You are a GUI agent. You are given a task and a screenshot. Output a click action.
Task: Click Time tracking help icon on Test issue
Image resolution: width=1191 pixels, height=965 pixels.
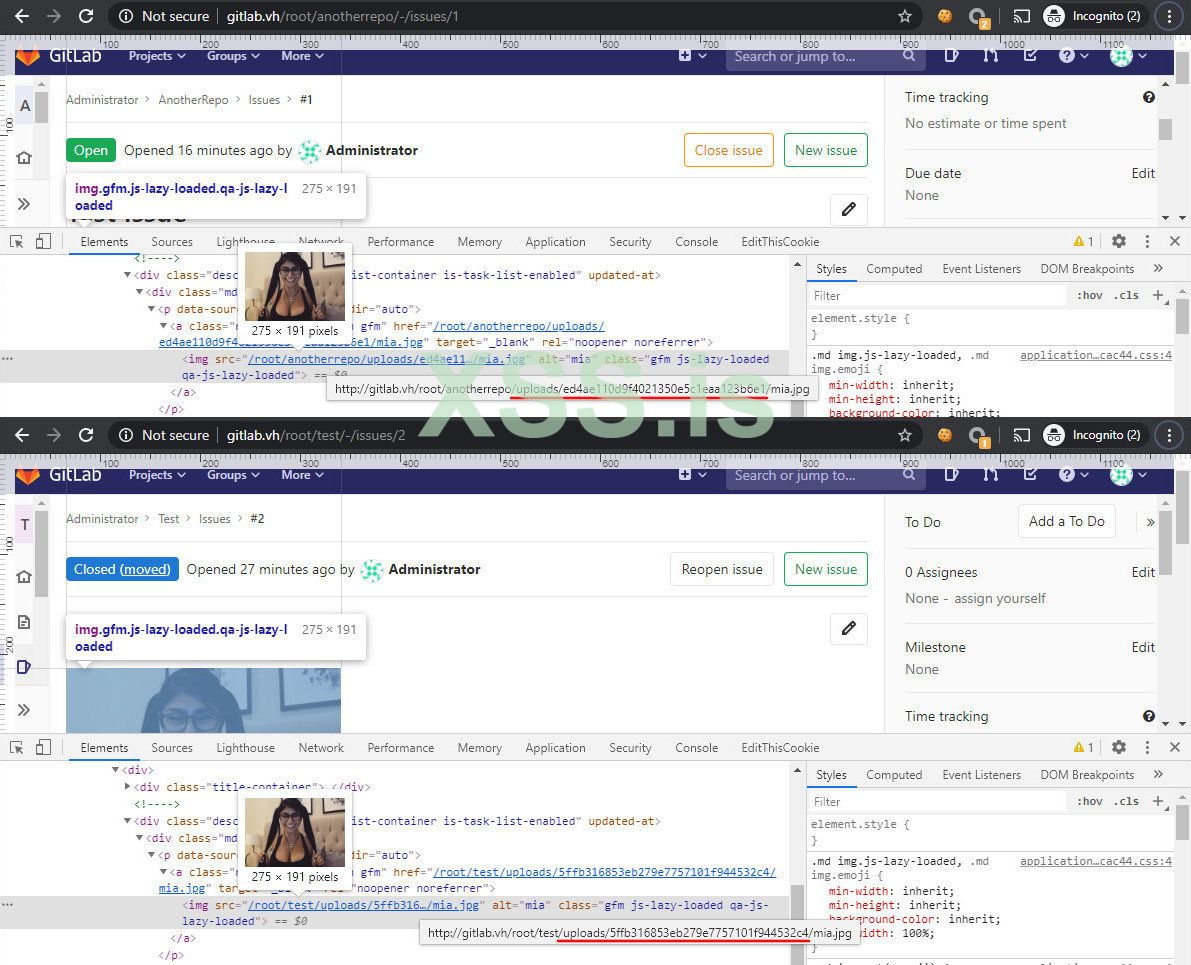1148,716
